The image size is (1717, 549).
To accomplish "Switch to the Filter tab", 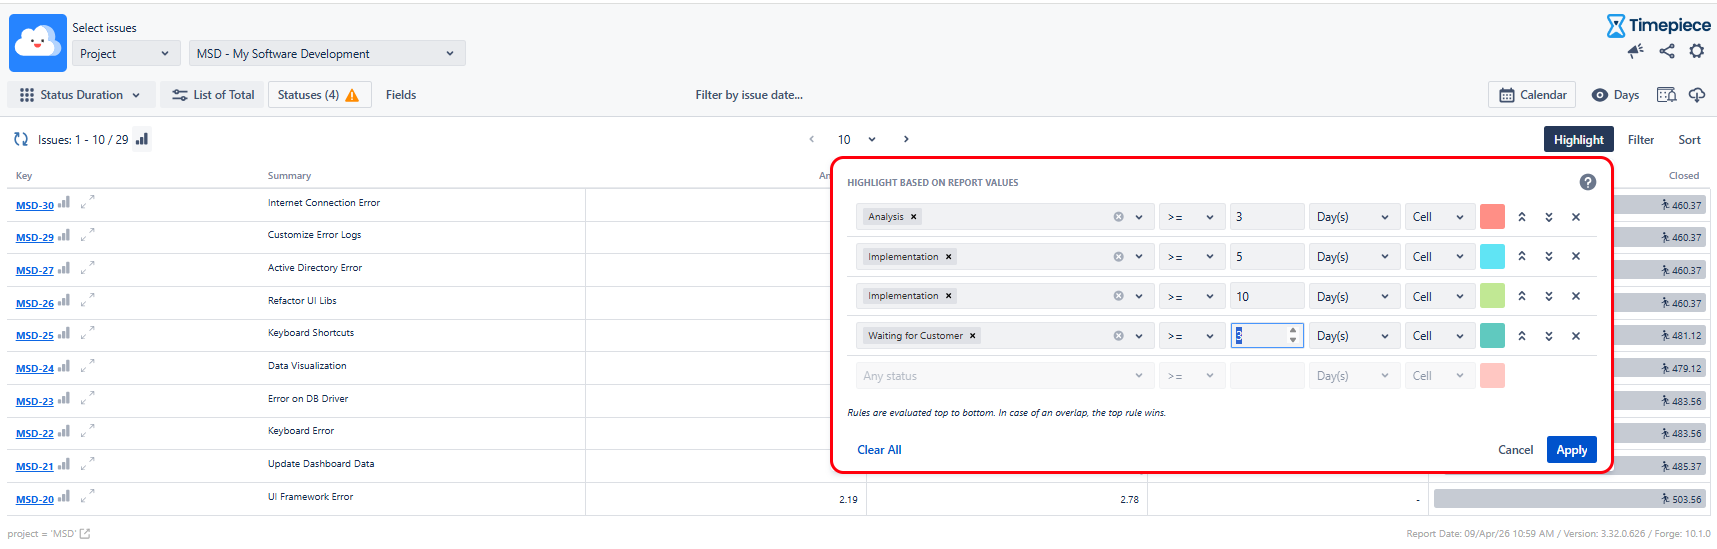I will click(x=1640, y=140).
